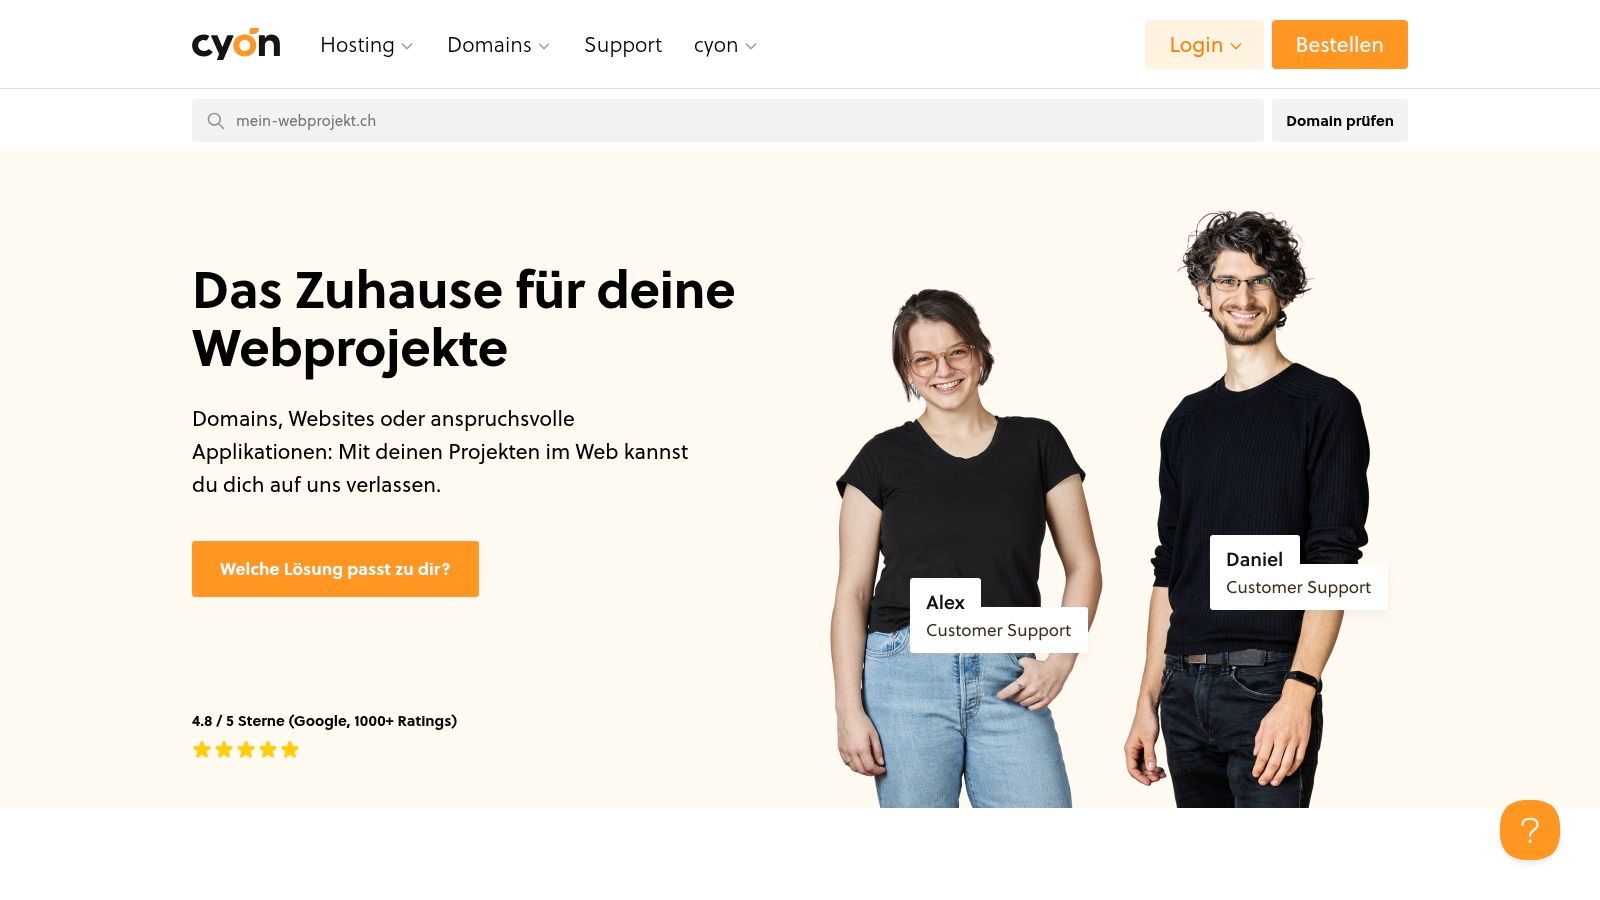Click the first yellow rating star

point(202,750)
